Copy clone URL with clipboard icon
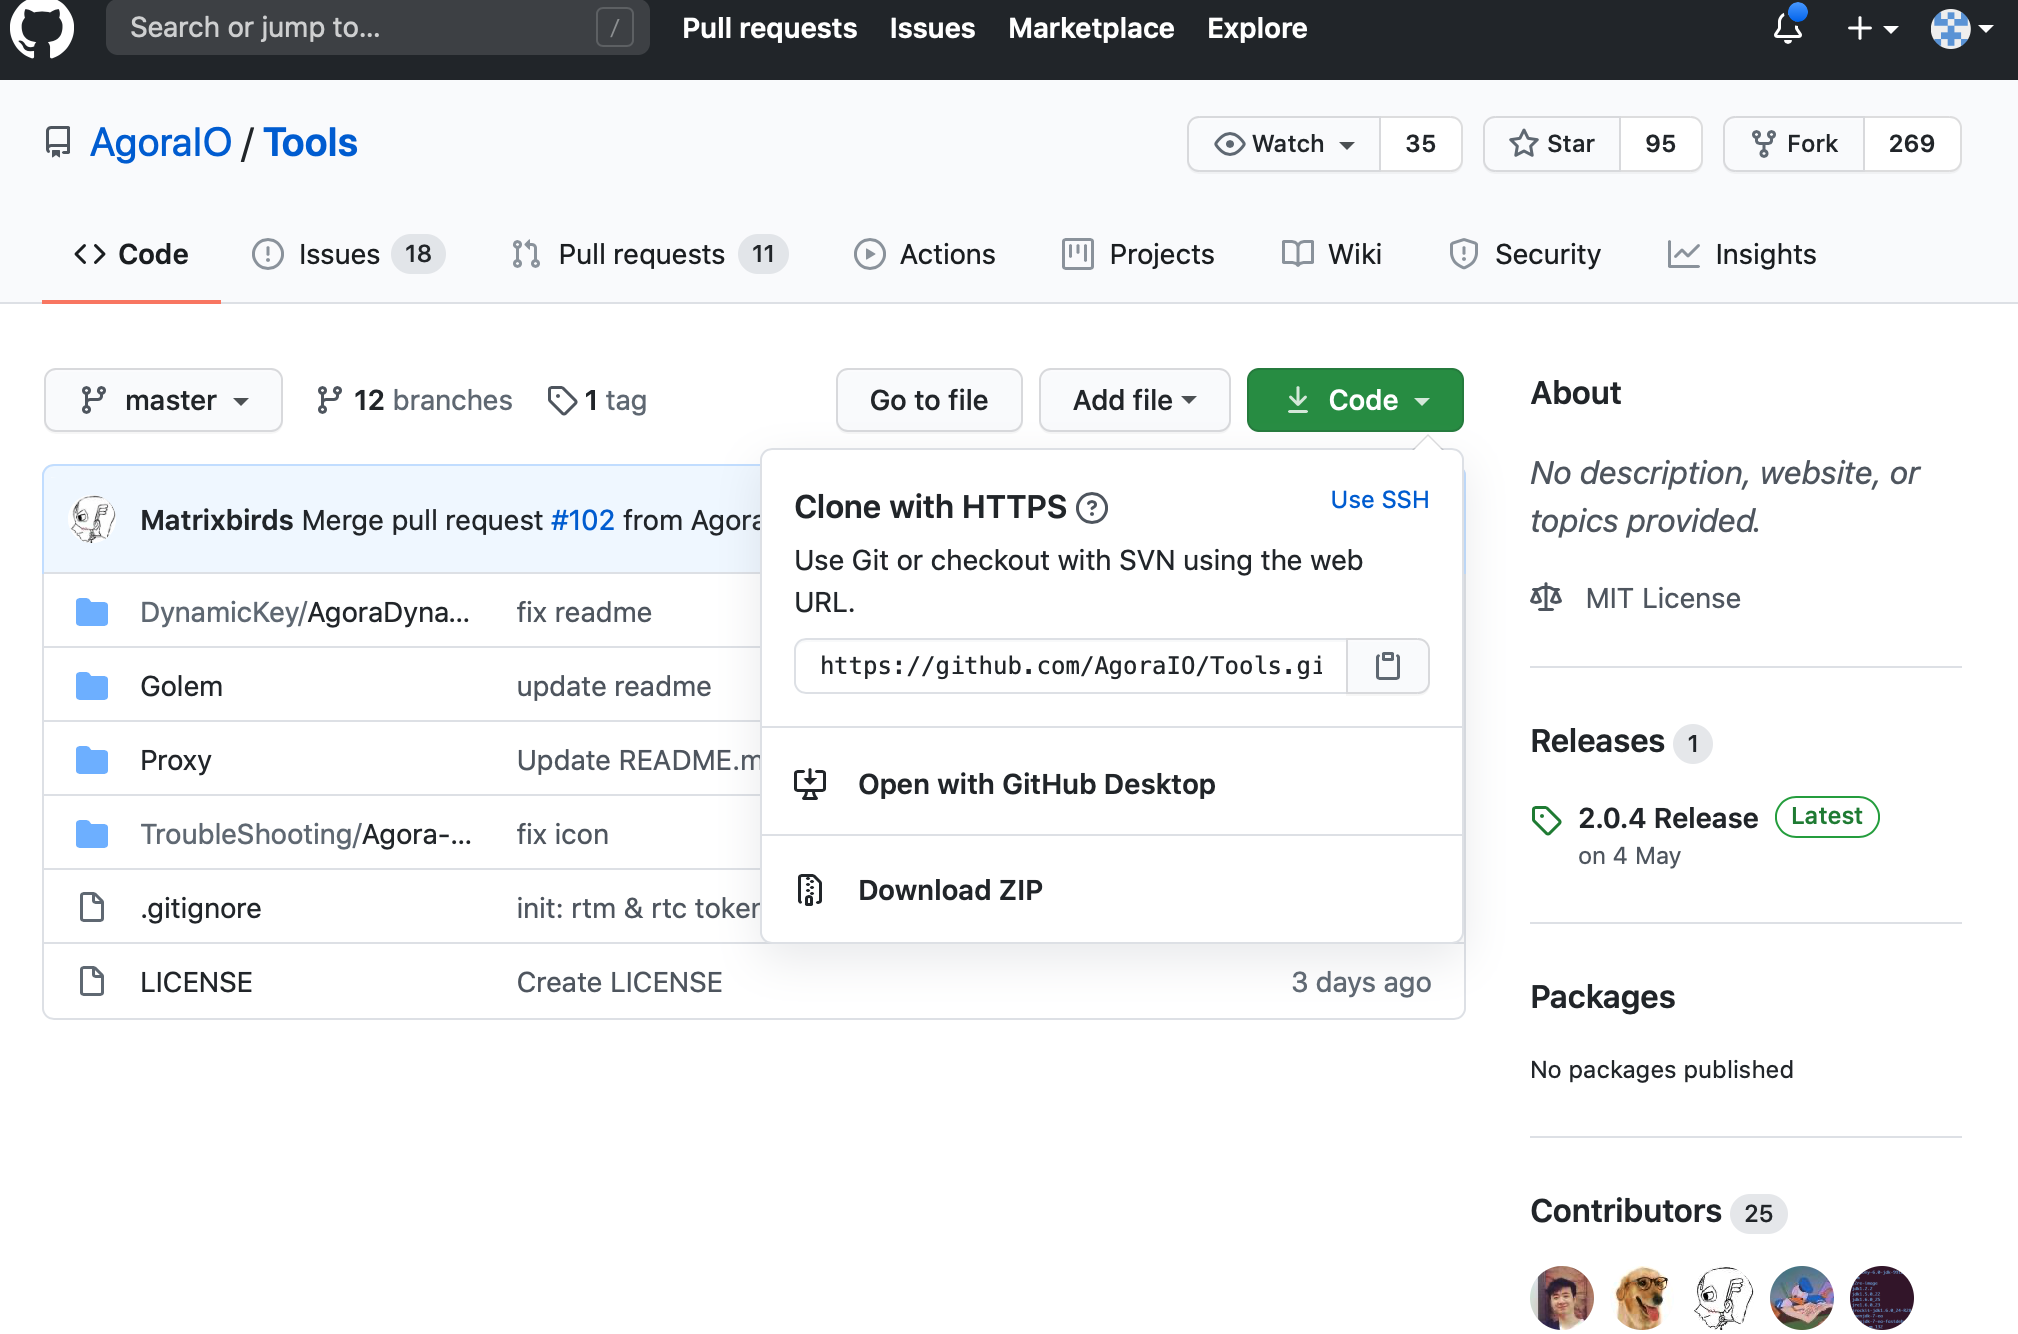The image size is (2018, 1334). tap(1387, 666)
